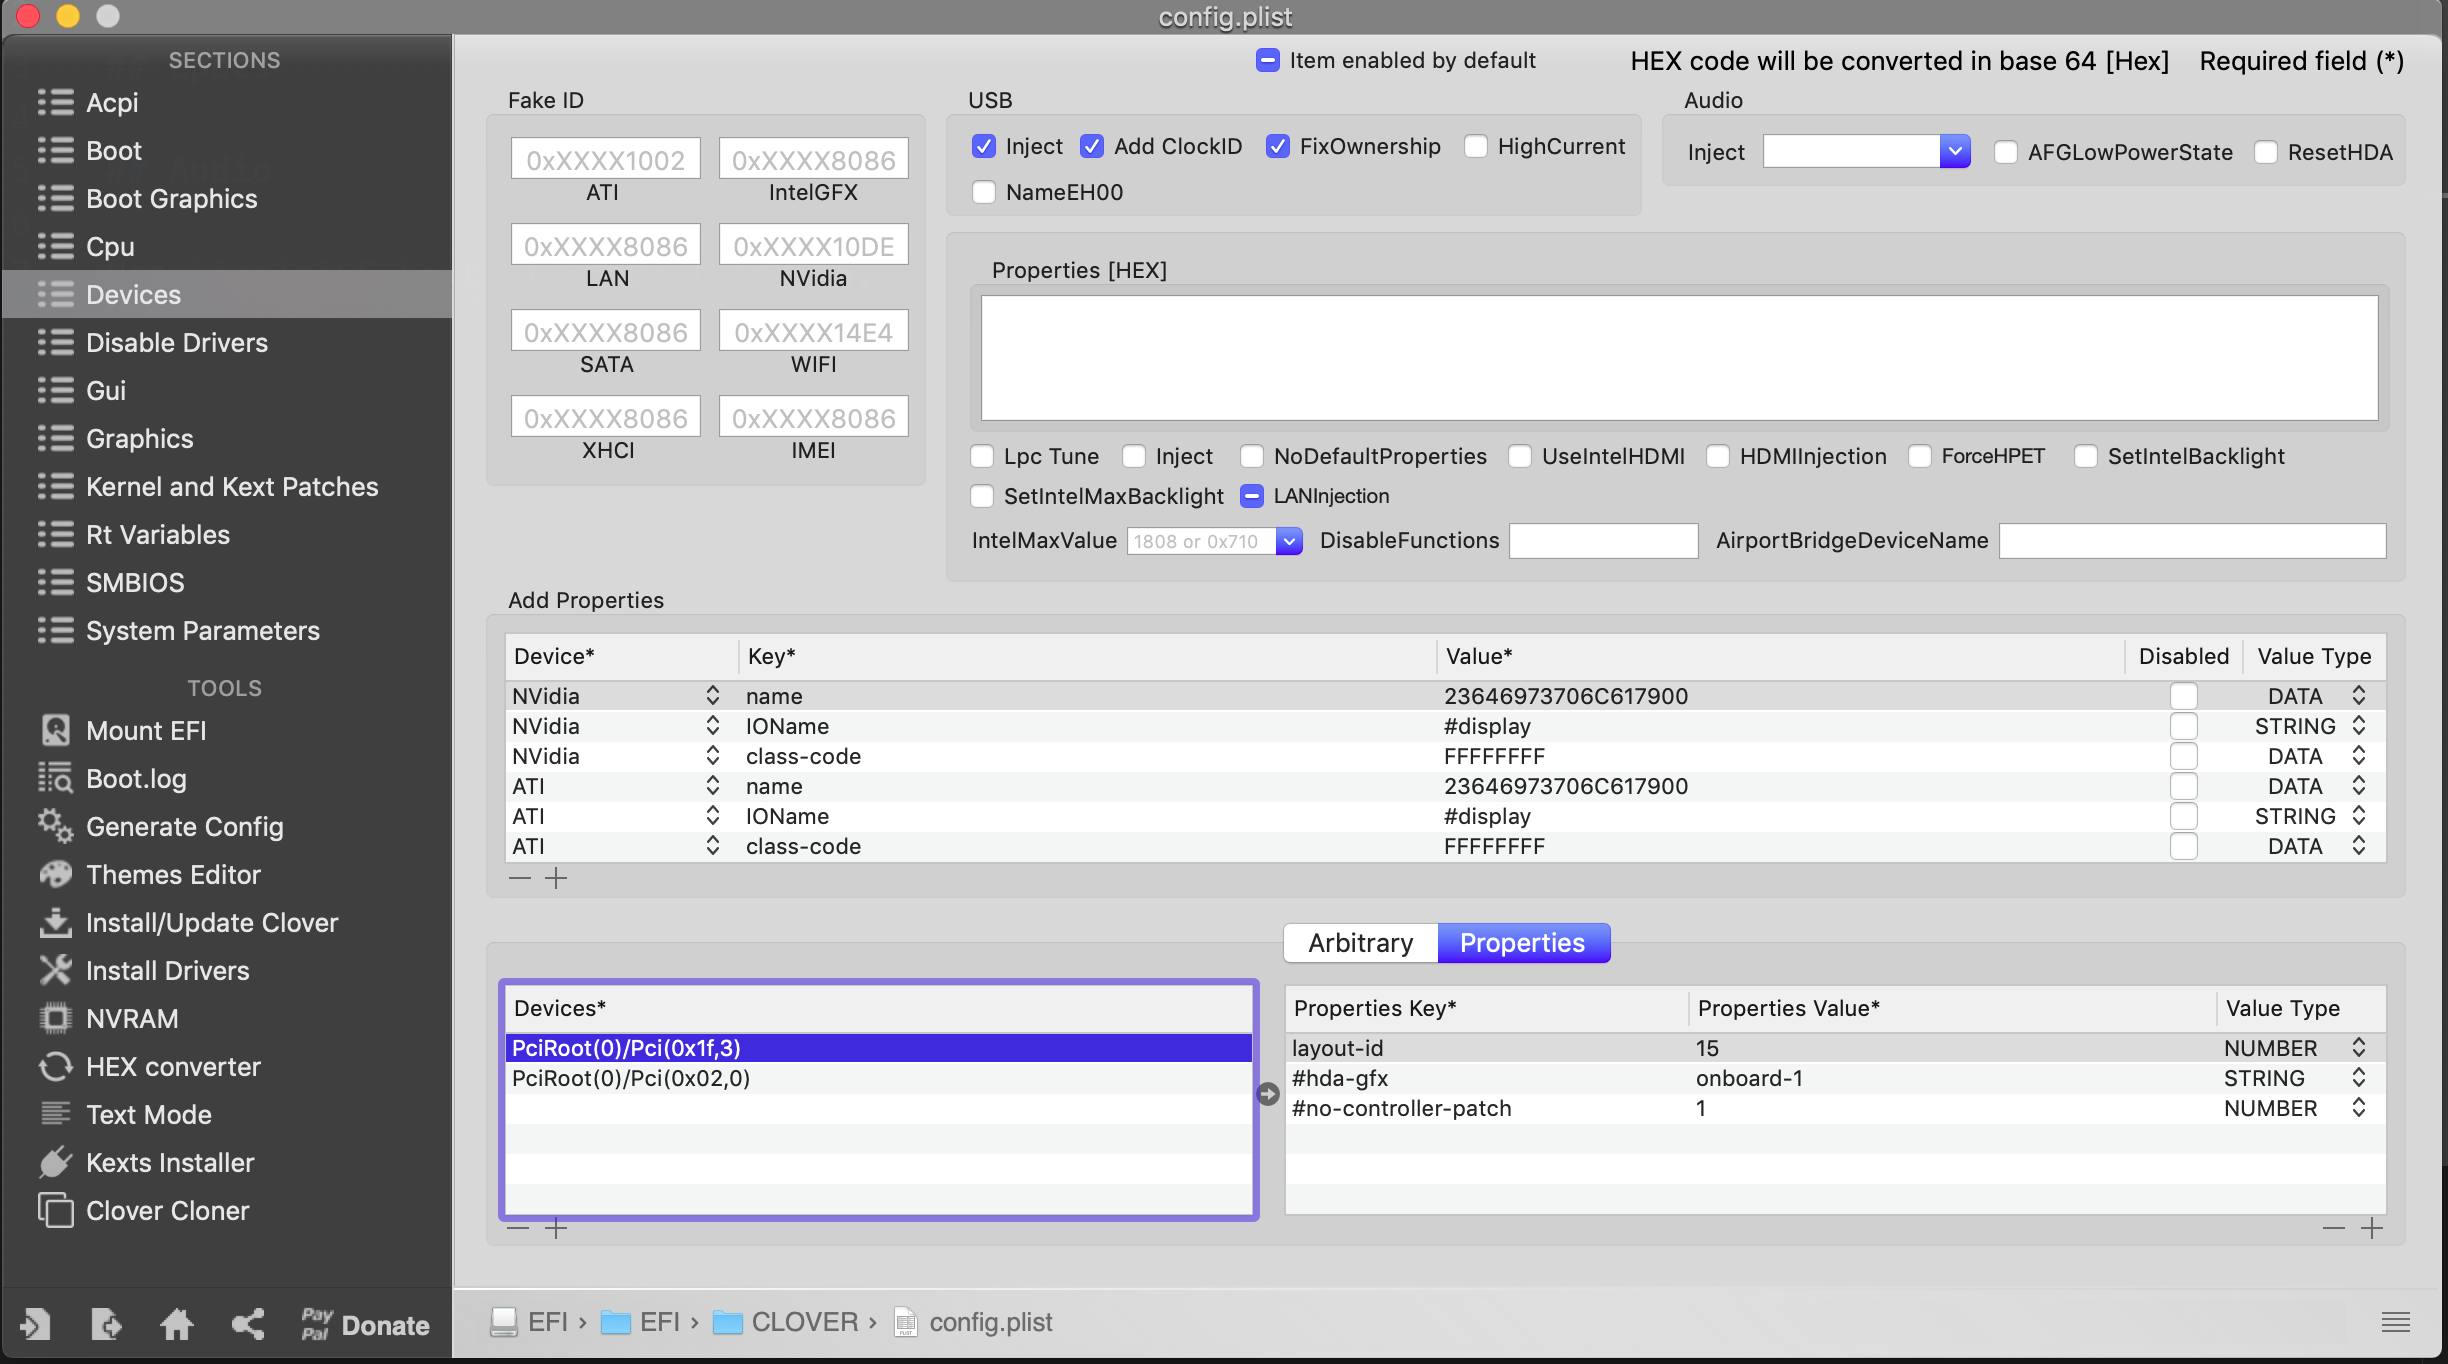Click the CLOVER folder in path bar

pyautogui.click(x=788, y=1322)
